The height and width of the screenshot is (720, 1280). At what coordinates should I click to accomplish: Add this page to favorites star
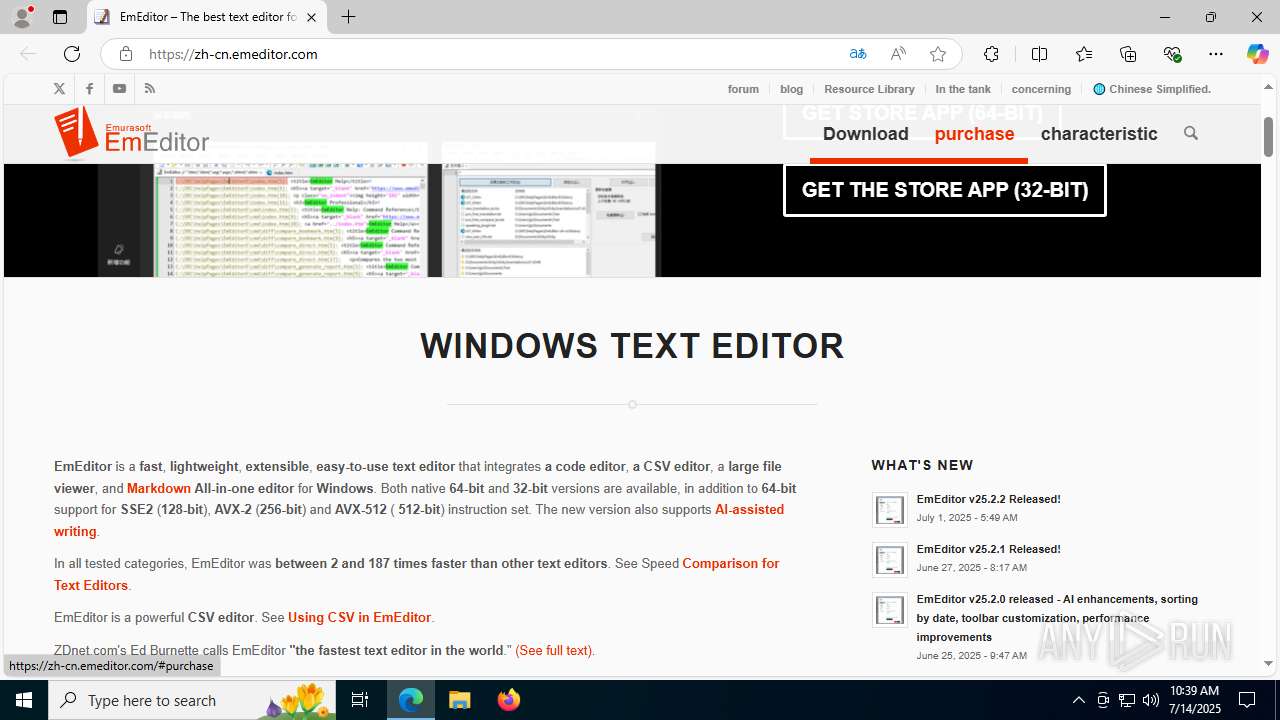(938, 54)
